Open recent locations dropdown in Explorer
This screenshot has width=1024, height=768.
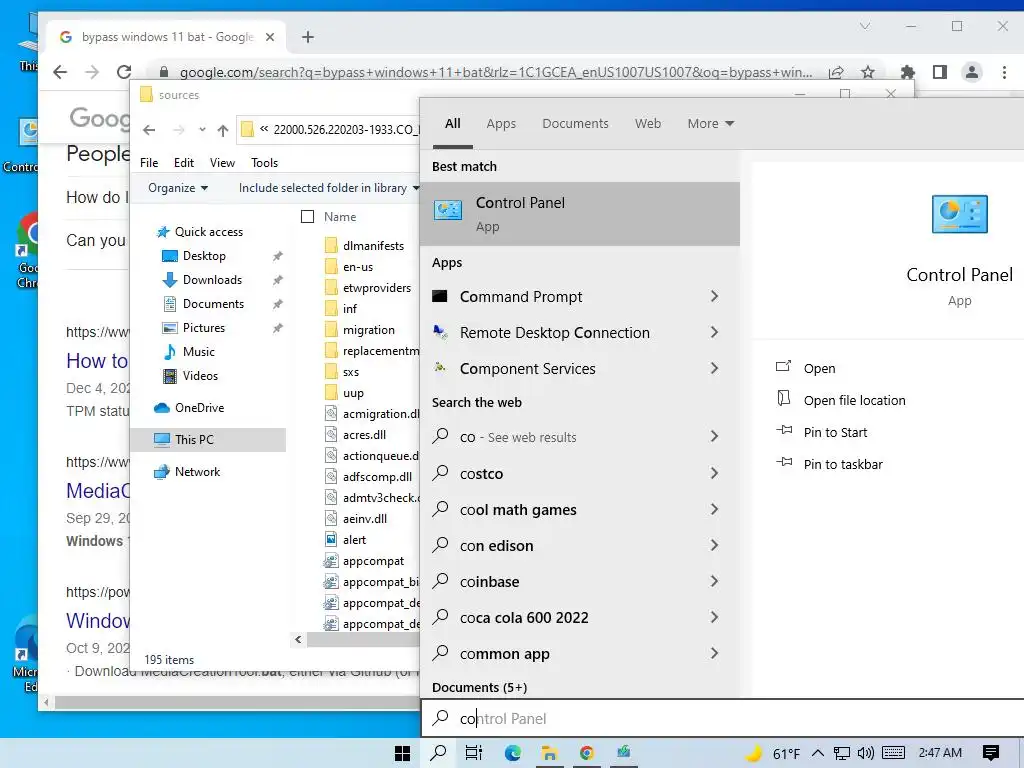202,129
